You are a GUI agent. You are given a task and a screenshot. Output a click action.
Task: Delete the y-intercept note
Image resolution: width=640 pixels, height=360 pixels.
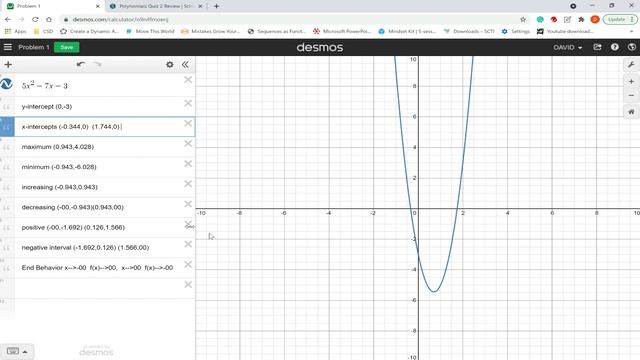click(x=188, y=103)
